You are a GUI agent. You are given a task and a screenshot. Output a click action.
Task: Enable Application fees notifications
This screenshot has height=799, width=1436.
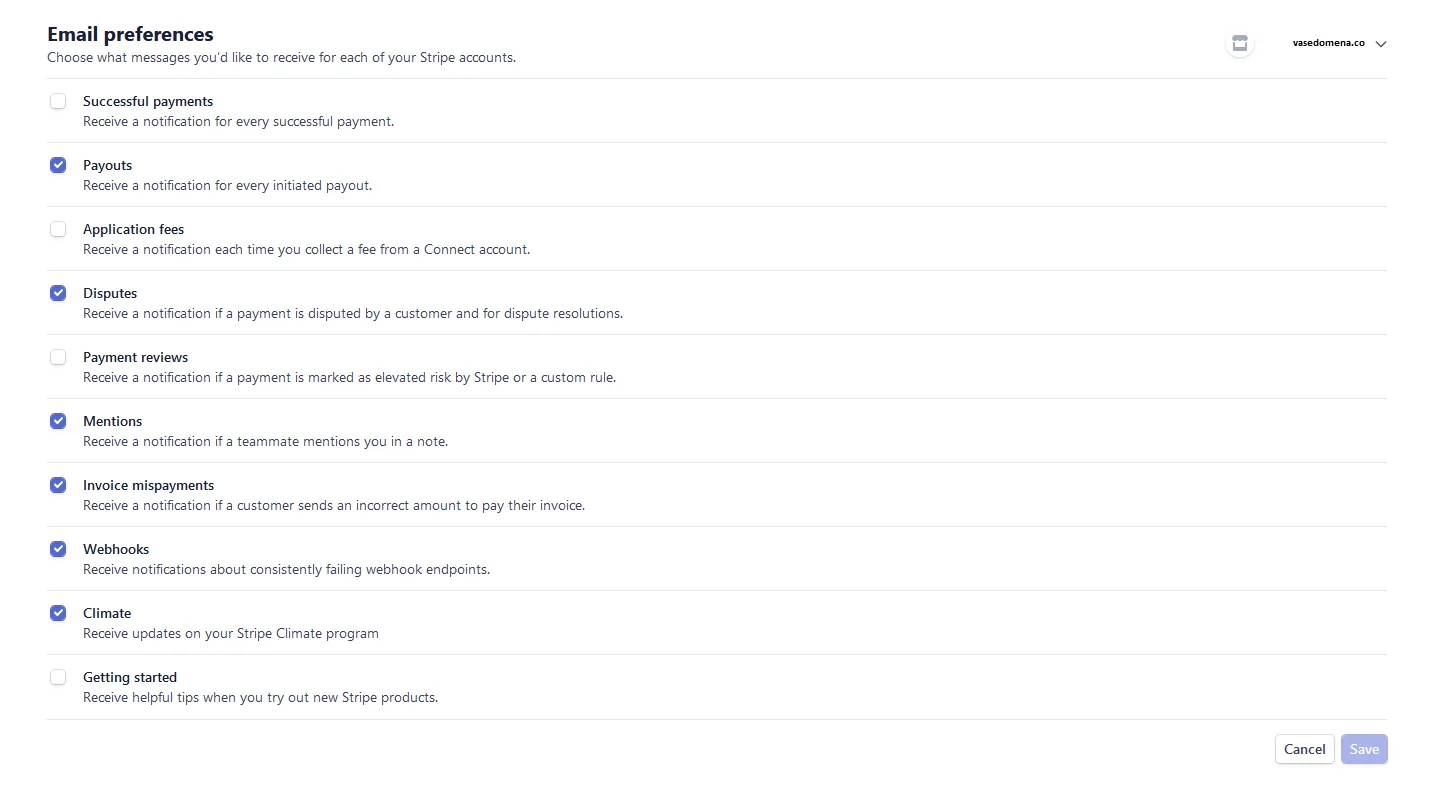(x=58, y=229)
